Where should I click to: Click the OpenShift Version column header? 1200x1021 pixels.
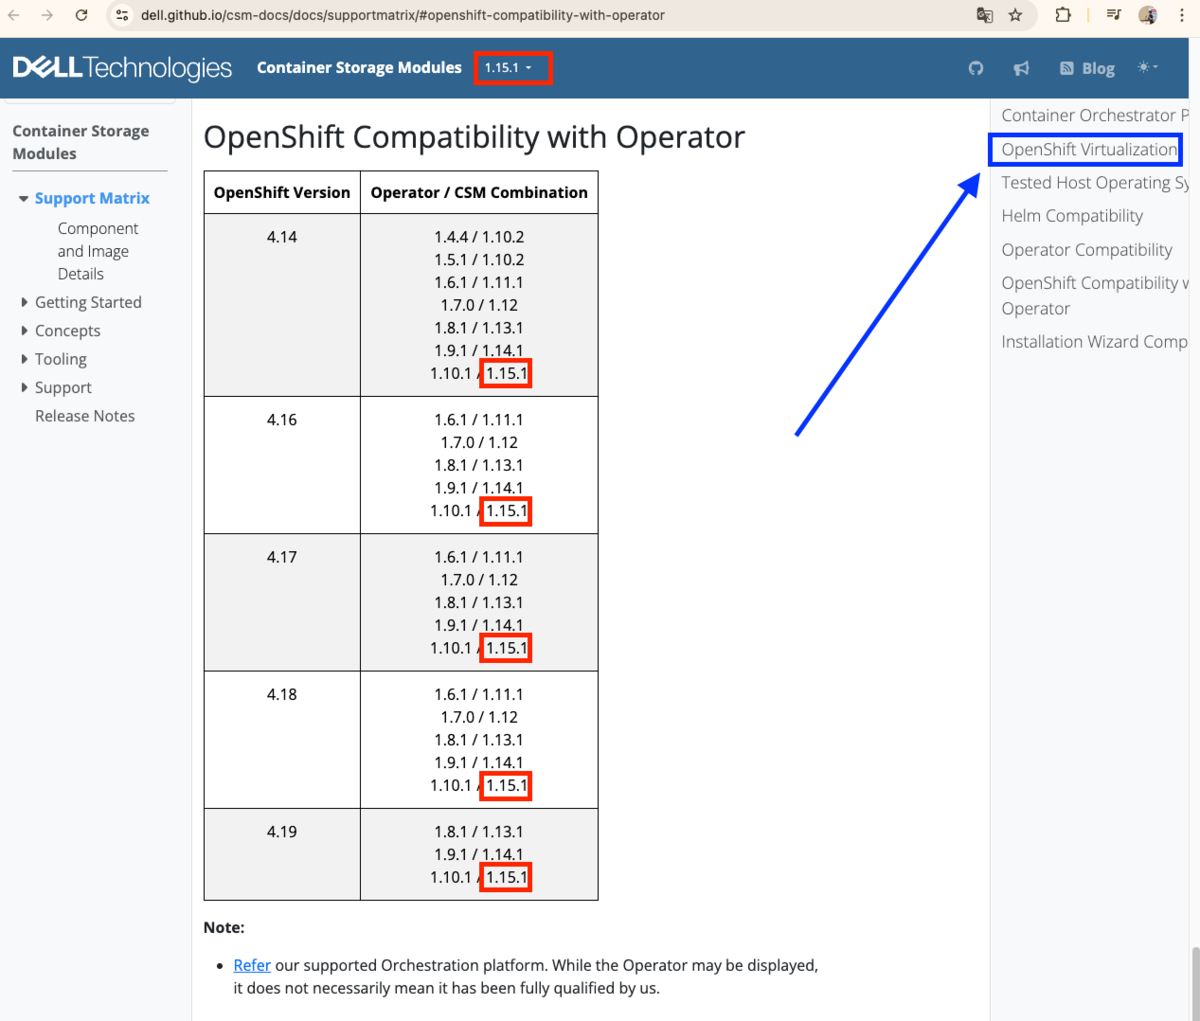282,192
